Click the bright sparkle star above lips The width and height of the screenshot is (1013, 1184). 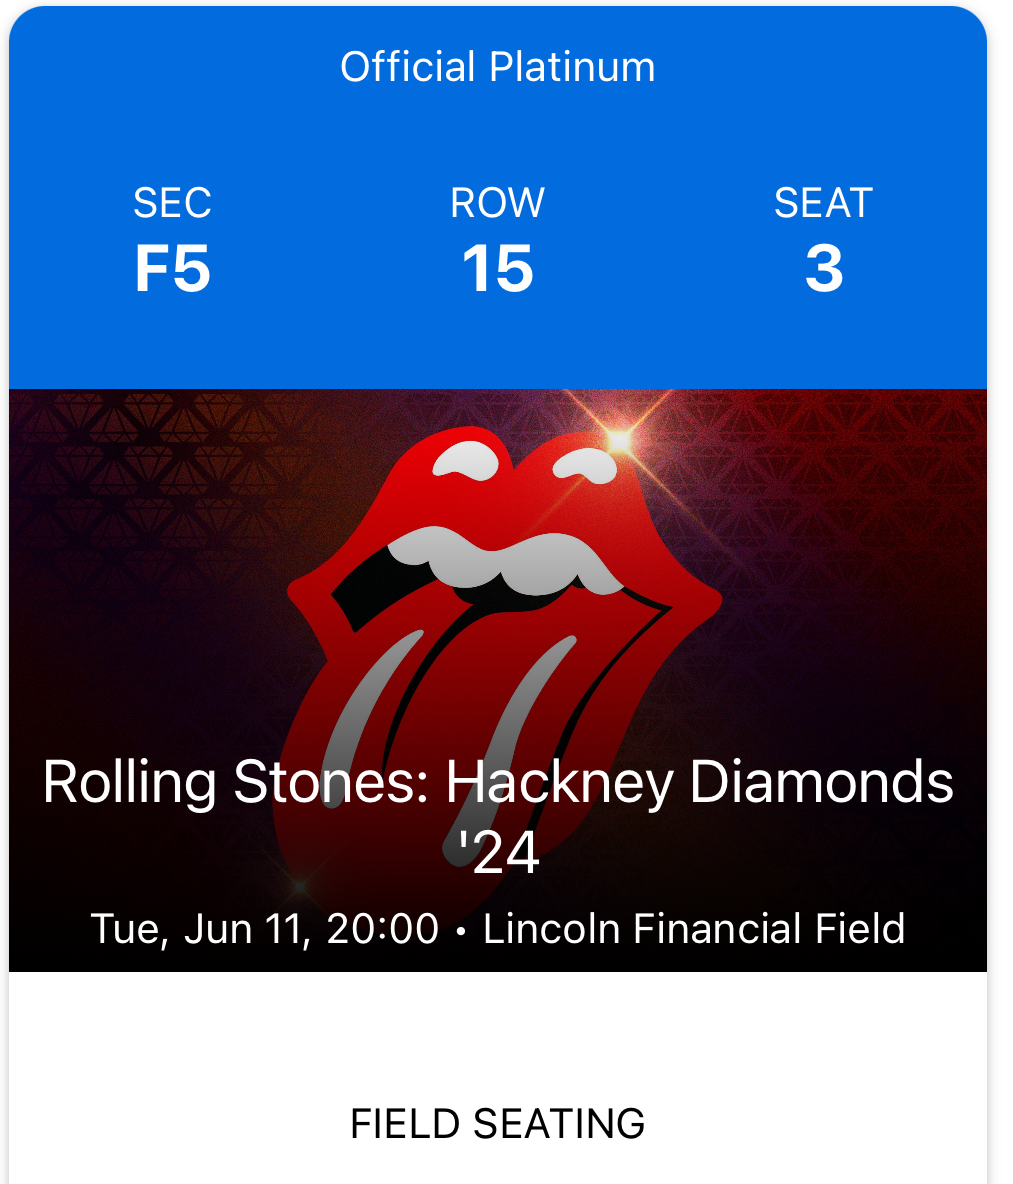620,440
